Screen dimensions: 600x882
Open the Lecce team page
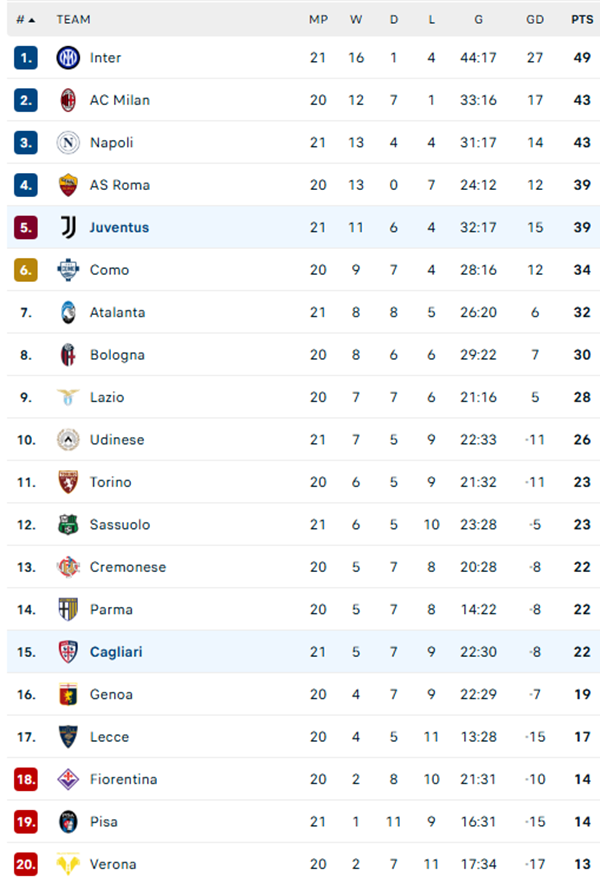(x=110, y=737)
